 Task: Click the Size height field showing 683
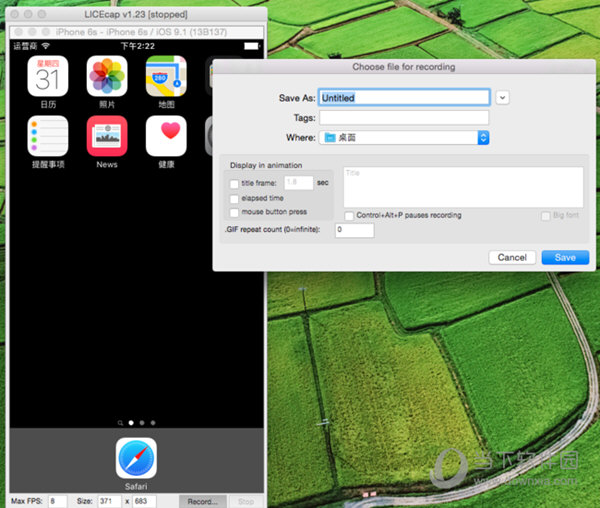[144, 501]
